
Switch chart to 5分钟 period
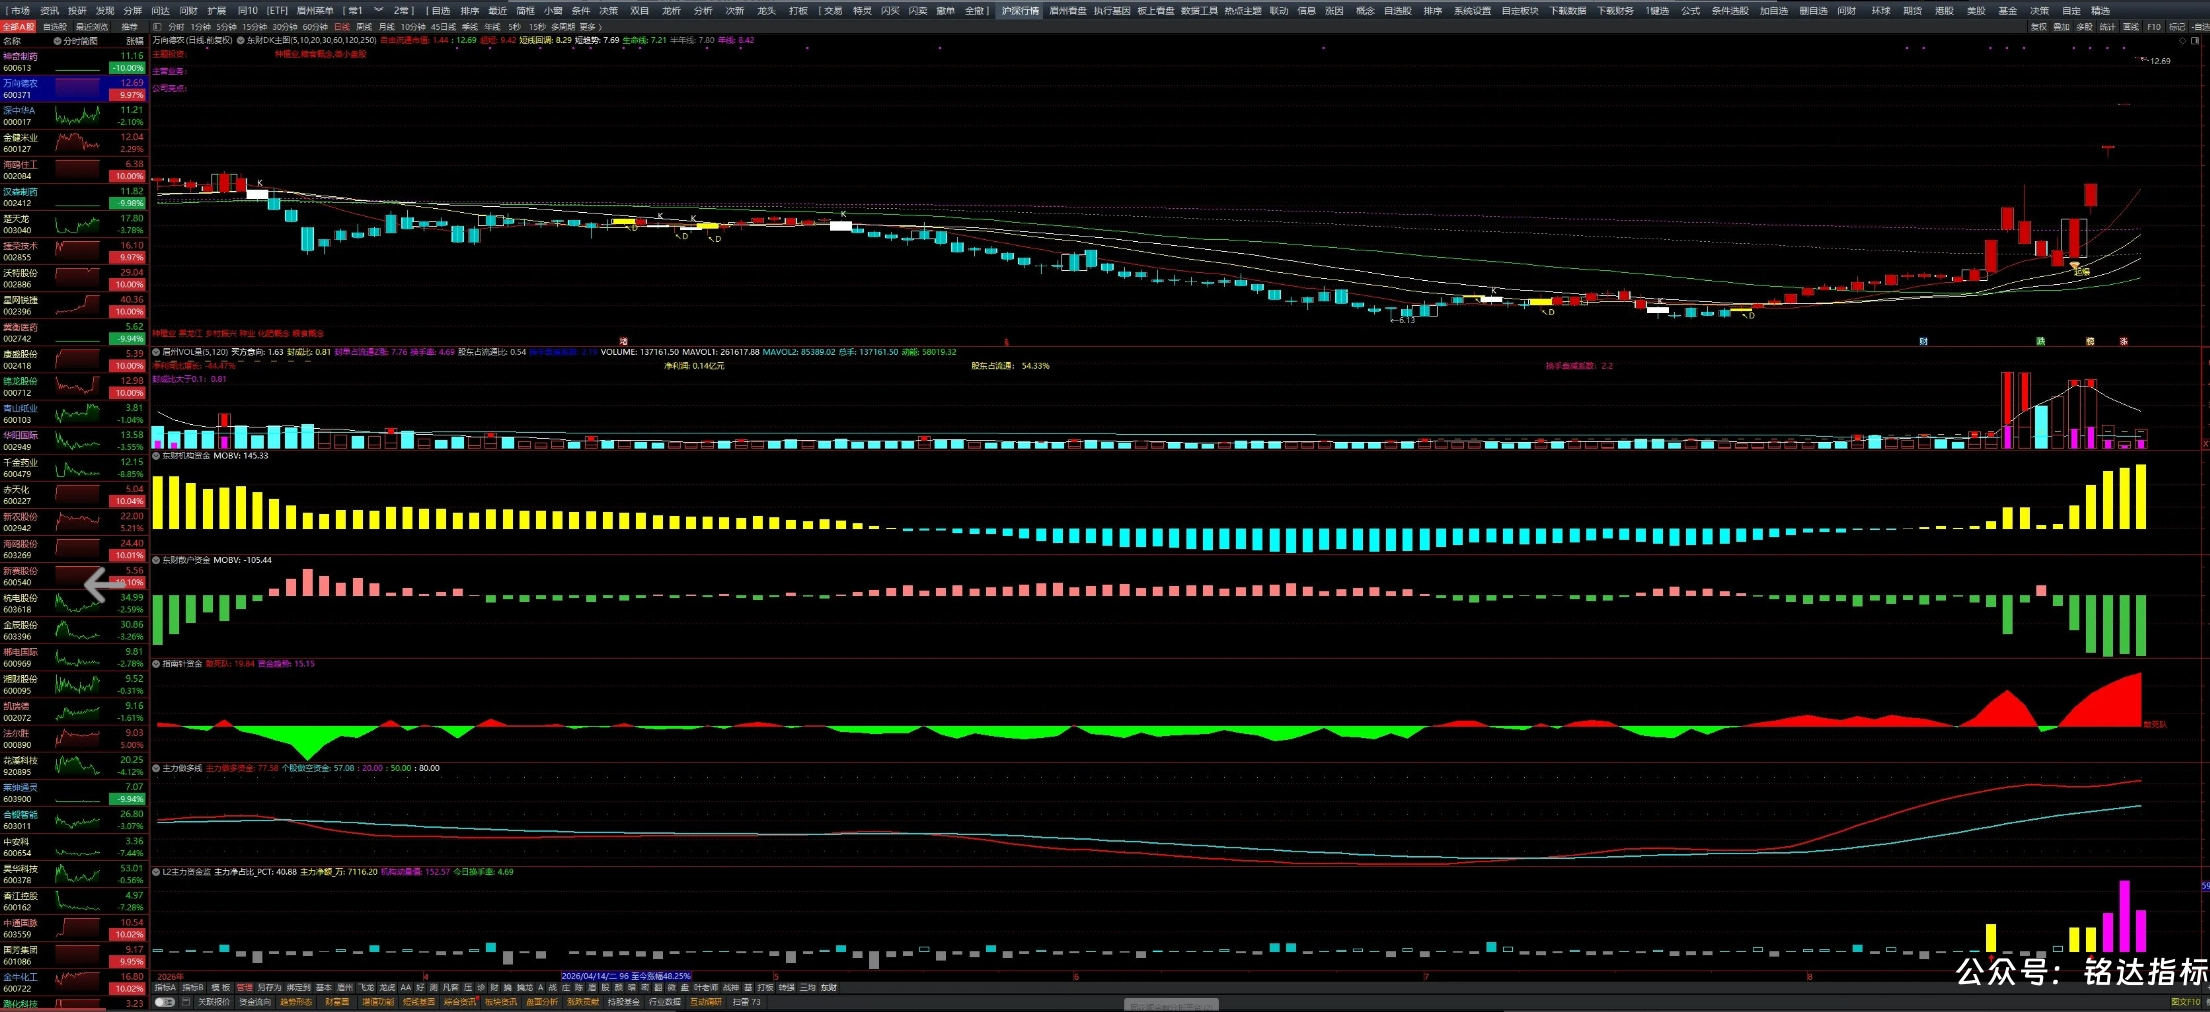227,27
